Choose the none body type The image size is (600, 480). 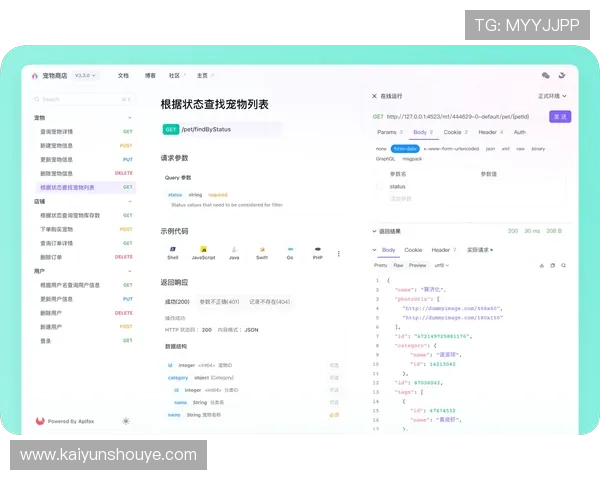pos(381,149)
